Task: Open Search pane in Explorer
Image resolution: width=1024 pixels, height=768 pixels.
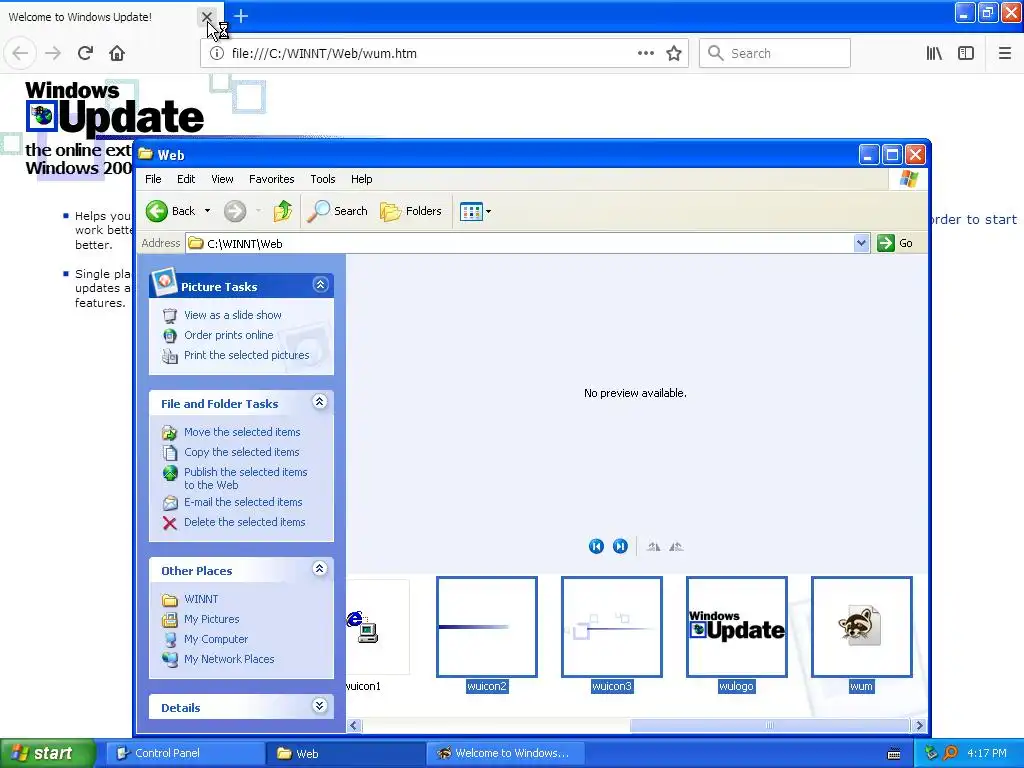Action: coord(338,211)
